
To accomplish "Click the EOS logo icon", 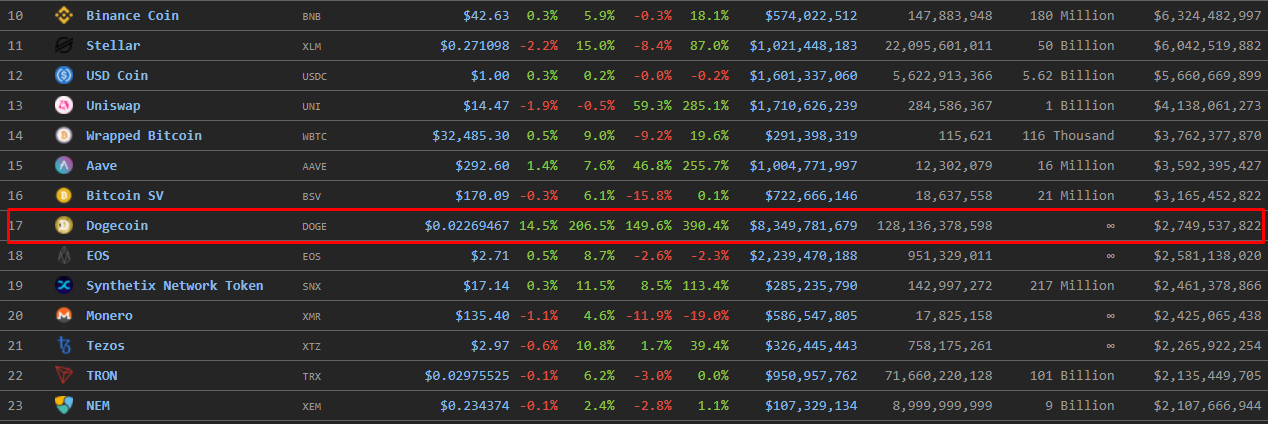I will [x=64, y=256].
